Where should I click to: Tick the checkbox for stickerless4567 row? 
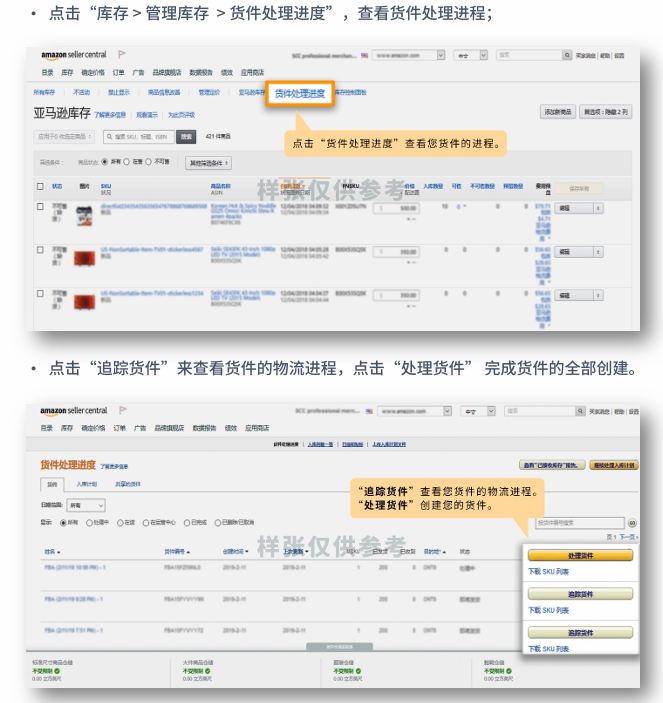point(40,250)
